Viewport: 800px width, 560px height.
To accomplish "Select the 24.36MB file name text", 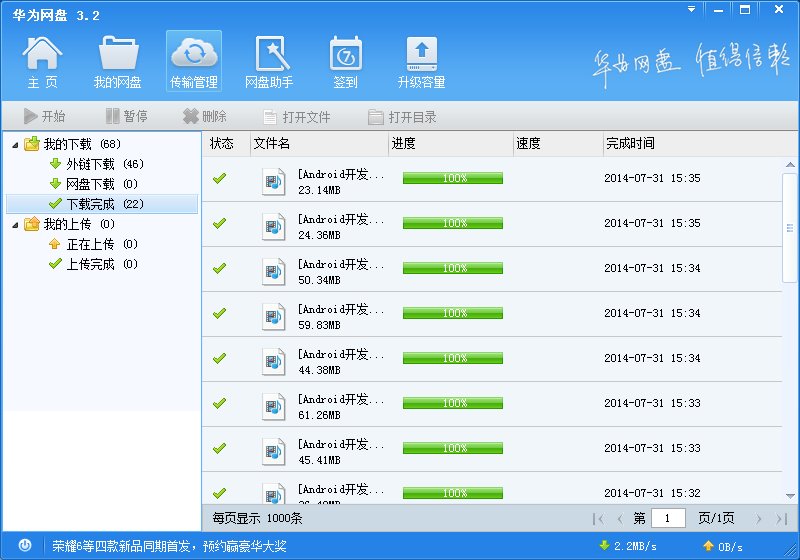I will pos(341,219).
